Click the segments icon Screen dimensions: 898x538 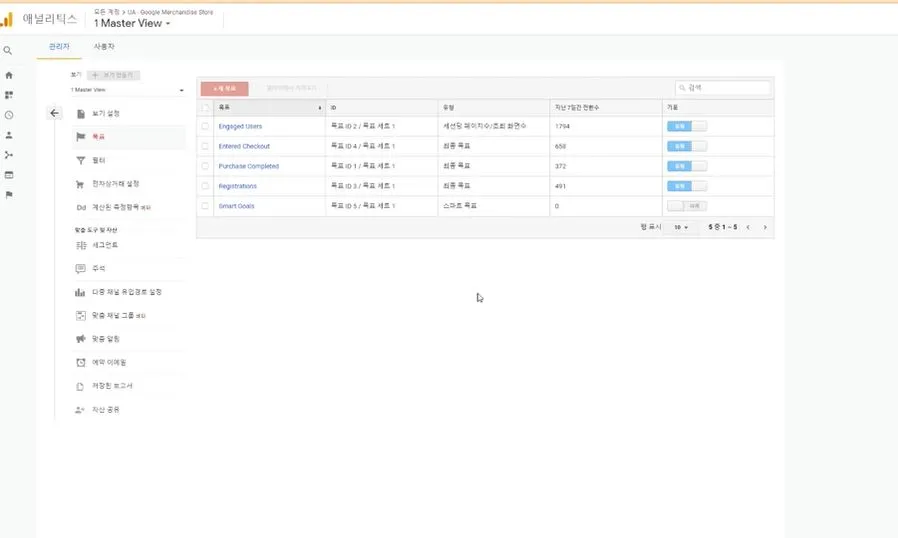pos(81,245)
